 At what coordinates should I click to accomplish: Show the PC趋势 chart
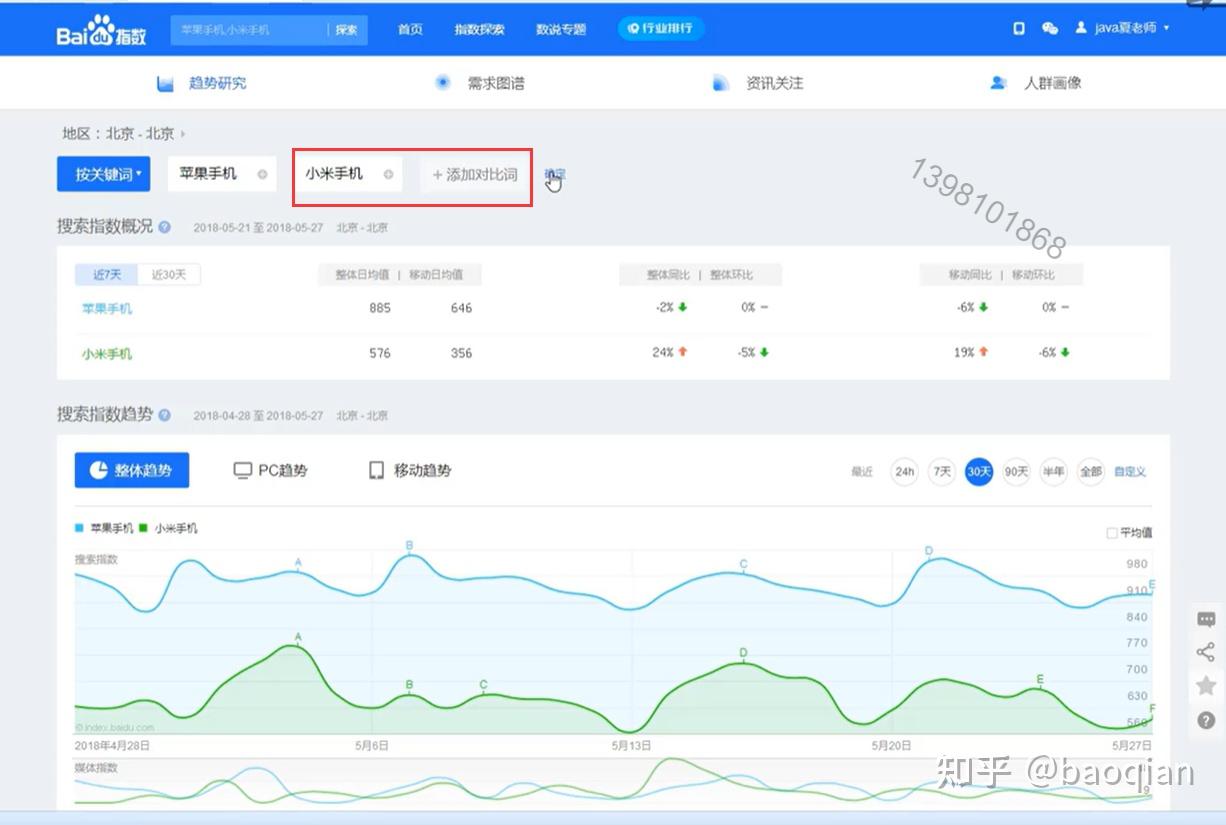(270, 471)
